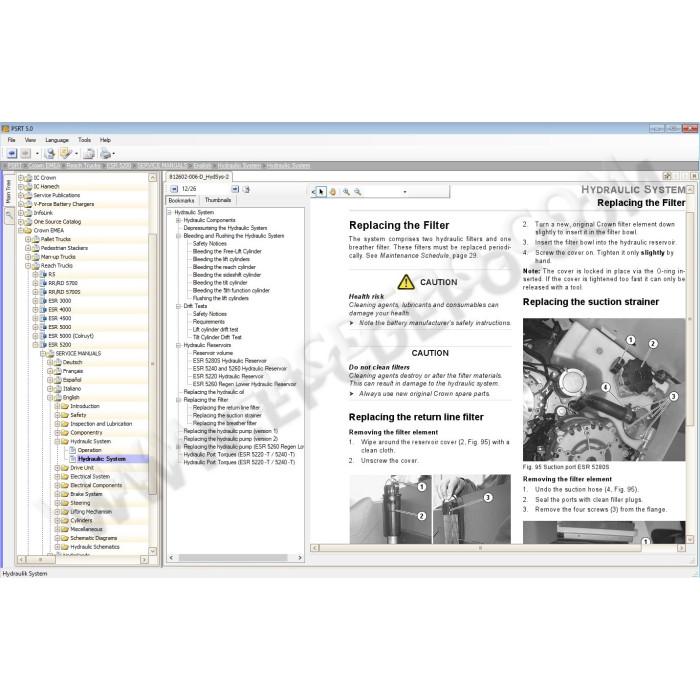Screen dimensions: 700x700
Task: Click the English breadcrumb link
Action: tap(202, 166)
